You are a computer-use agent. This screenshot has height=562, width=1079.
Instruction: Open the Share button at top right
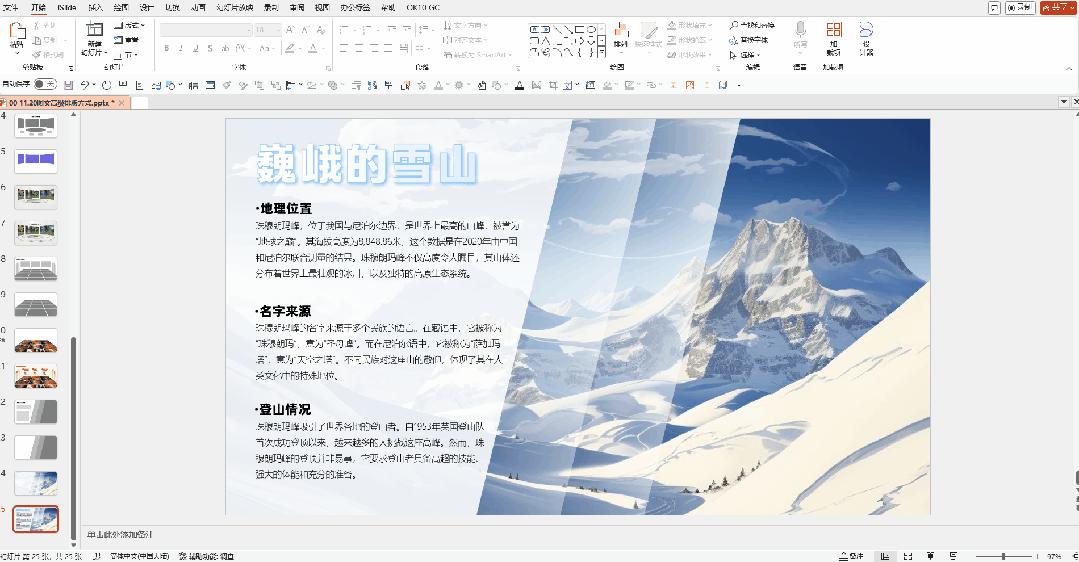[x=1058, y=8]
